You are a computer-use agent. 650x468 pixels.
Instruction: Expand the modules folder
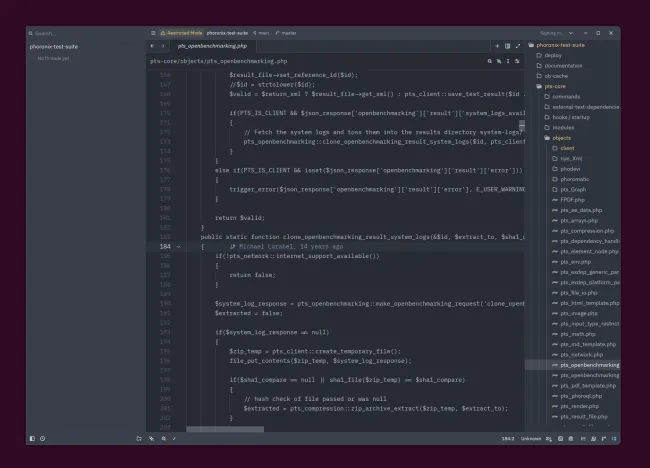559,128
